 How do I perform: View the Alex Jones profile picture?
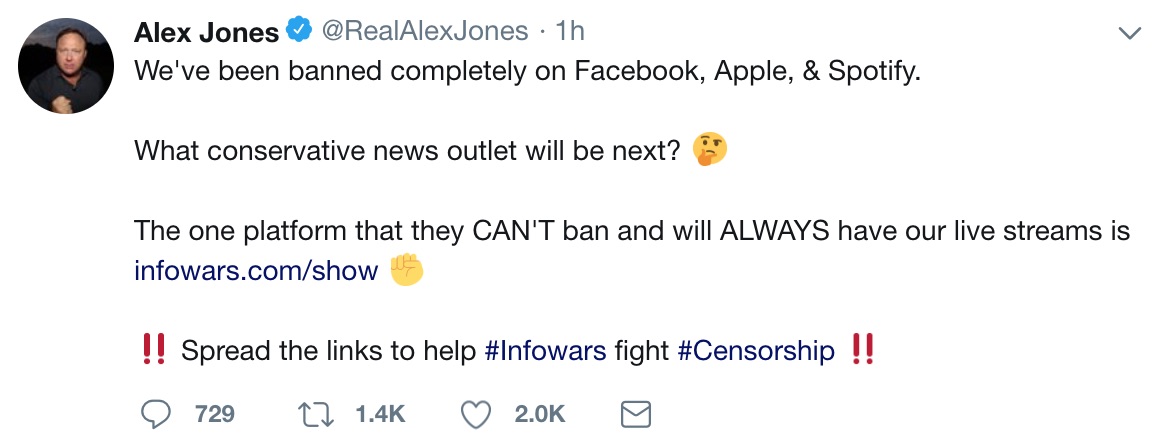(x=66, y=66)
